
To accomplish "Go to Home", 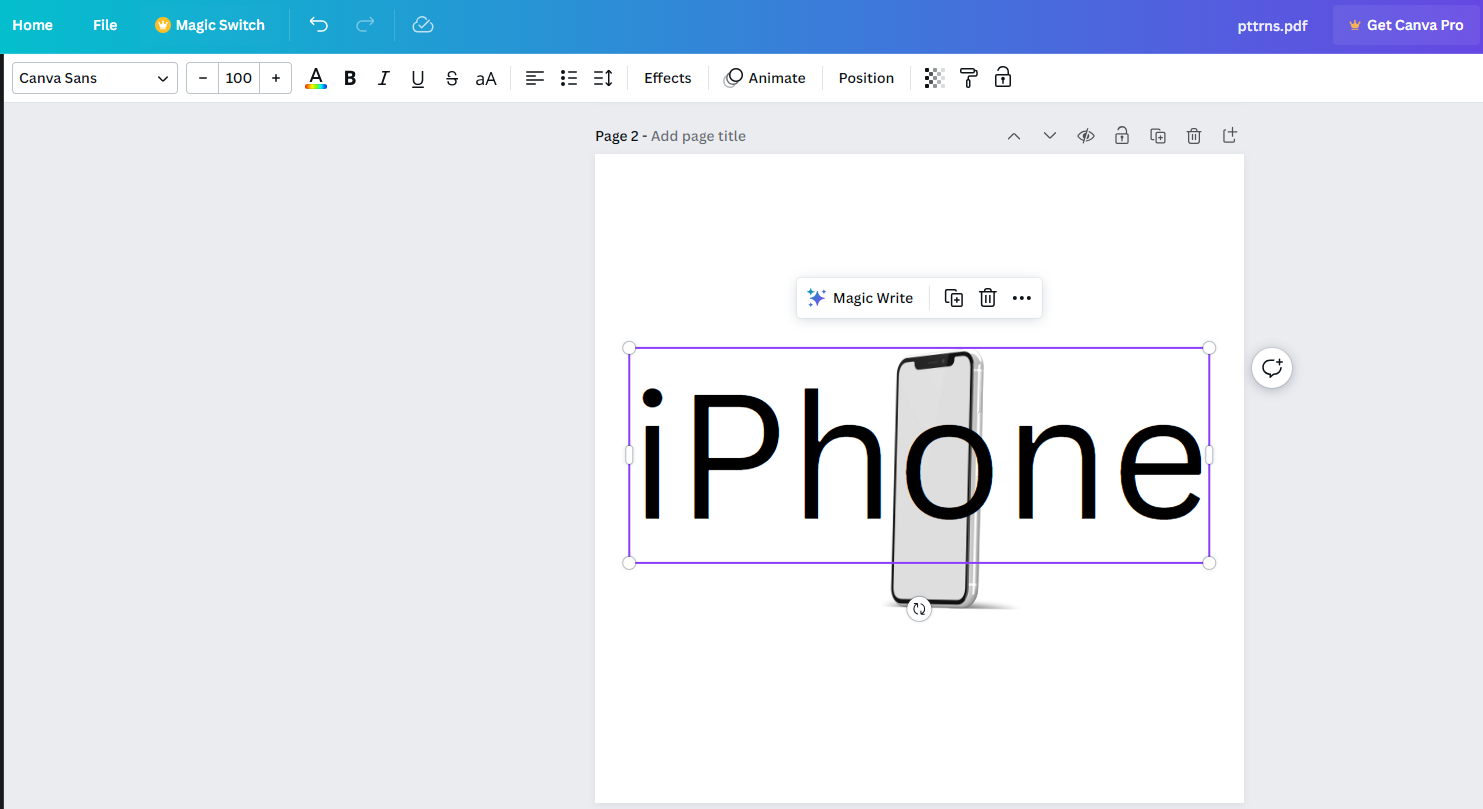I will tap(33, 25).
